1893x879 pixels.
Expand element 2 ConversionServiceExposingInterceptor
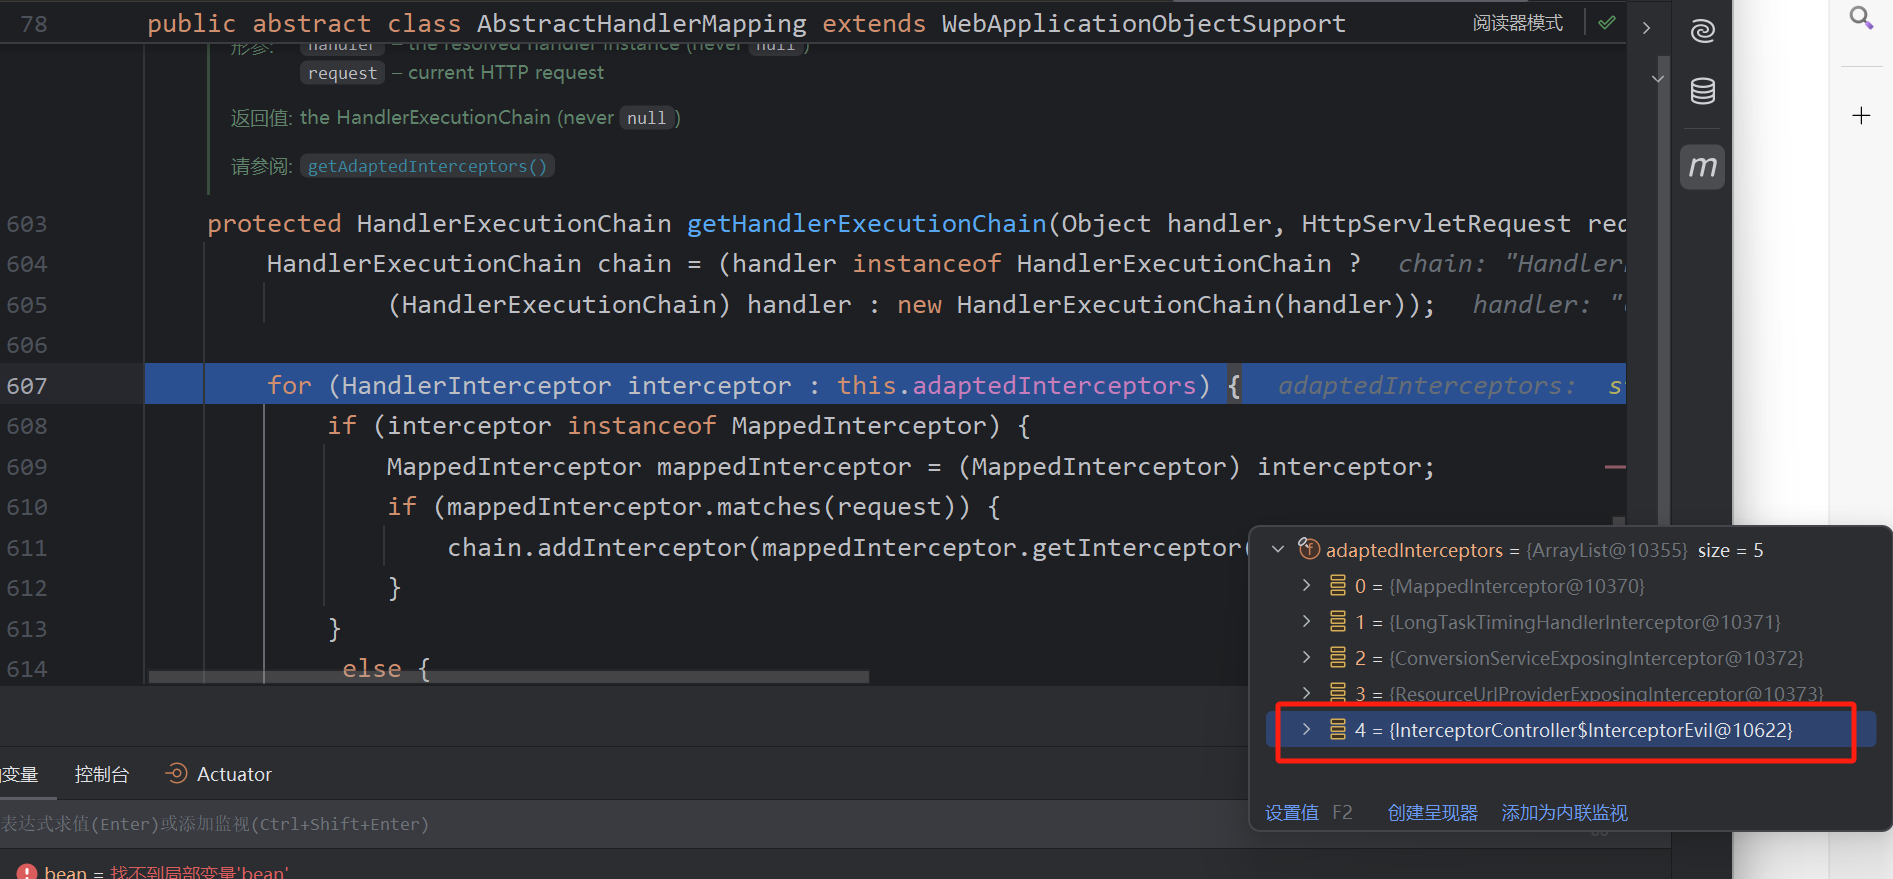tap(1306, 657)
